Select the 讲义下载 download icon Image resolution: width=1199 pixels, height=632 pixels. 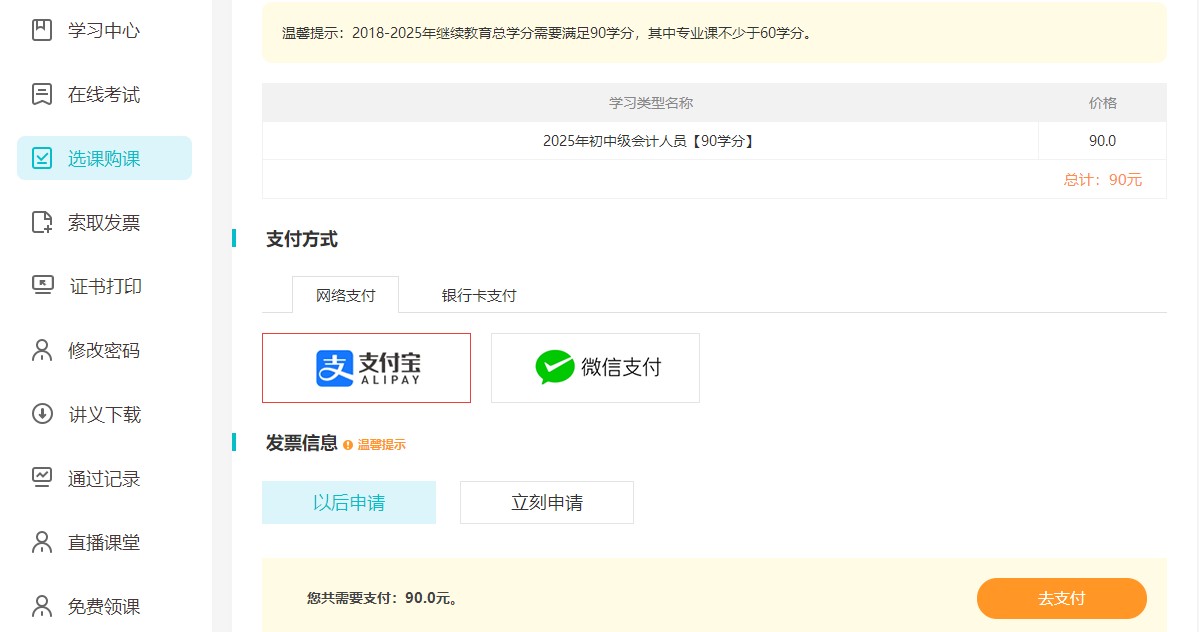point(41,414)
